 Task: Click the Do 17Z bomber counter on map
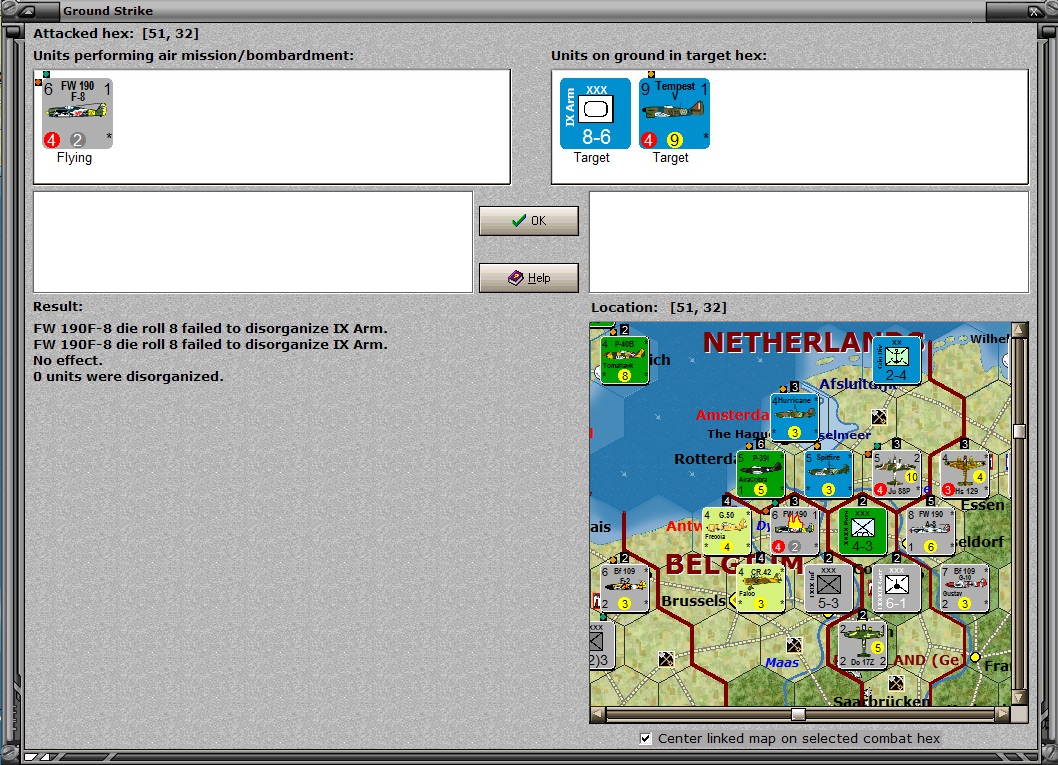click(862, 646)
